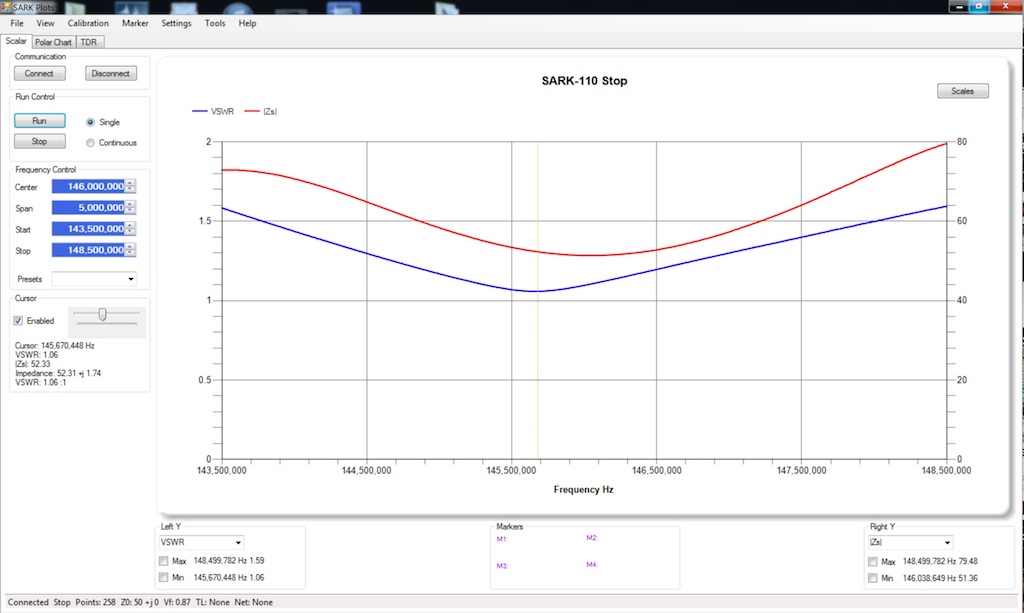Switch to the Polar Chart tab
The image size is (1024, 613).
click(54, 42)
